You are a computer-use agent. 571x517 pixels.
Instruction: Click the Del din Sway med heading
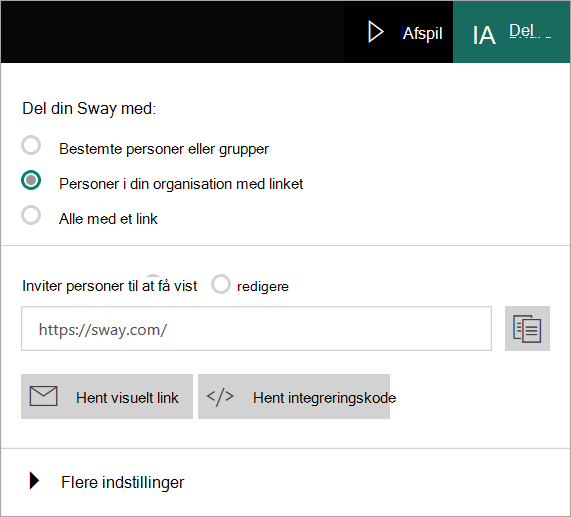pyautogui.click(x=89, y=108)
